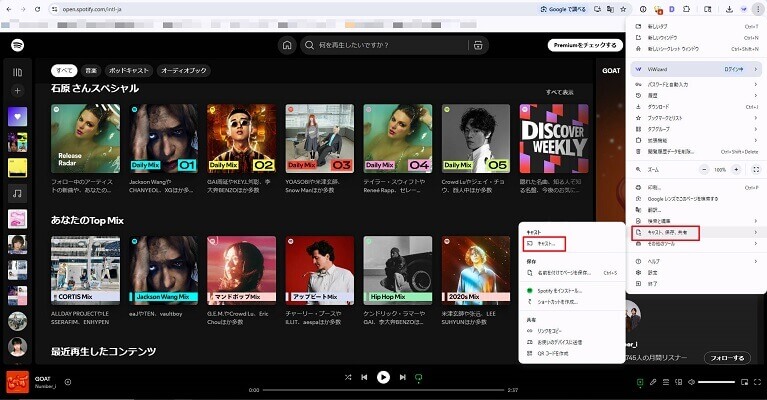The image size is (767, 400).
Task: Select 新しいタブ in Chrome menu
Action: point(697,26)
